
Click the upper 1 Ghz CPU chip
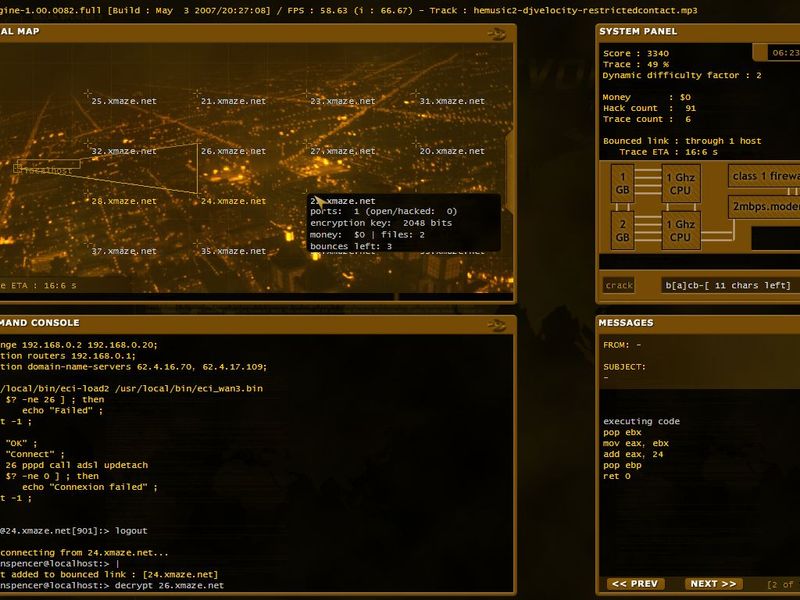pos(681,184)
